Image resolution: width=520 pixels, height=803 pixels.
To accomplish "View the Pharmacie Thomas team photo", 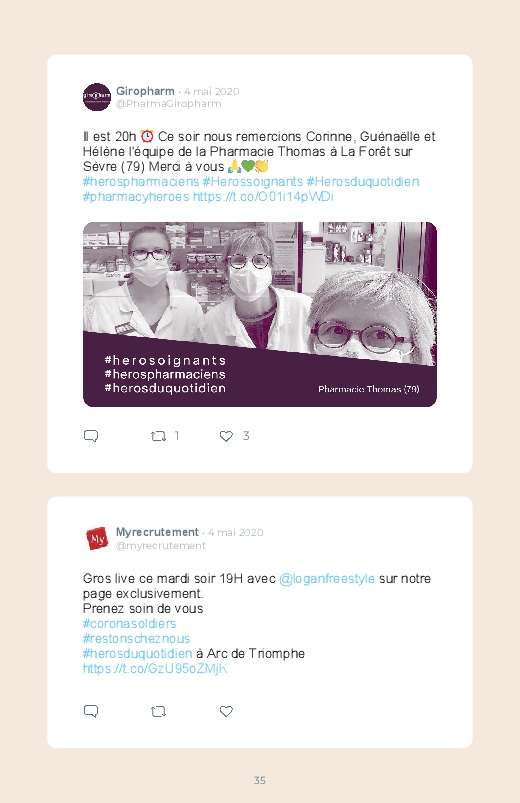I will [x=260, y=314].
